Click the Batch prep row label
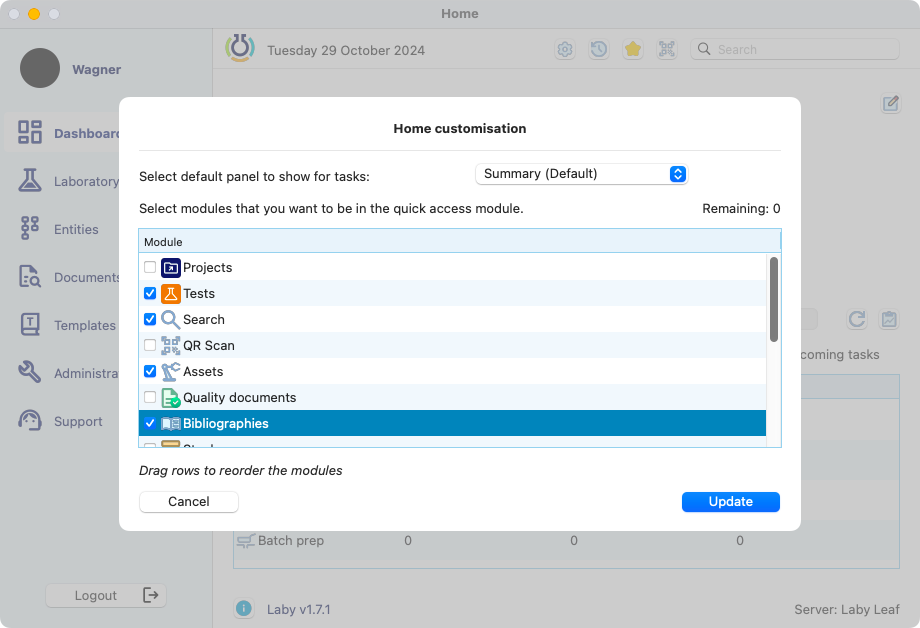The image size is (920, 628). [290, 541]
